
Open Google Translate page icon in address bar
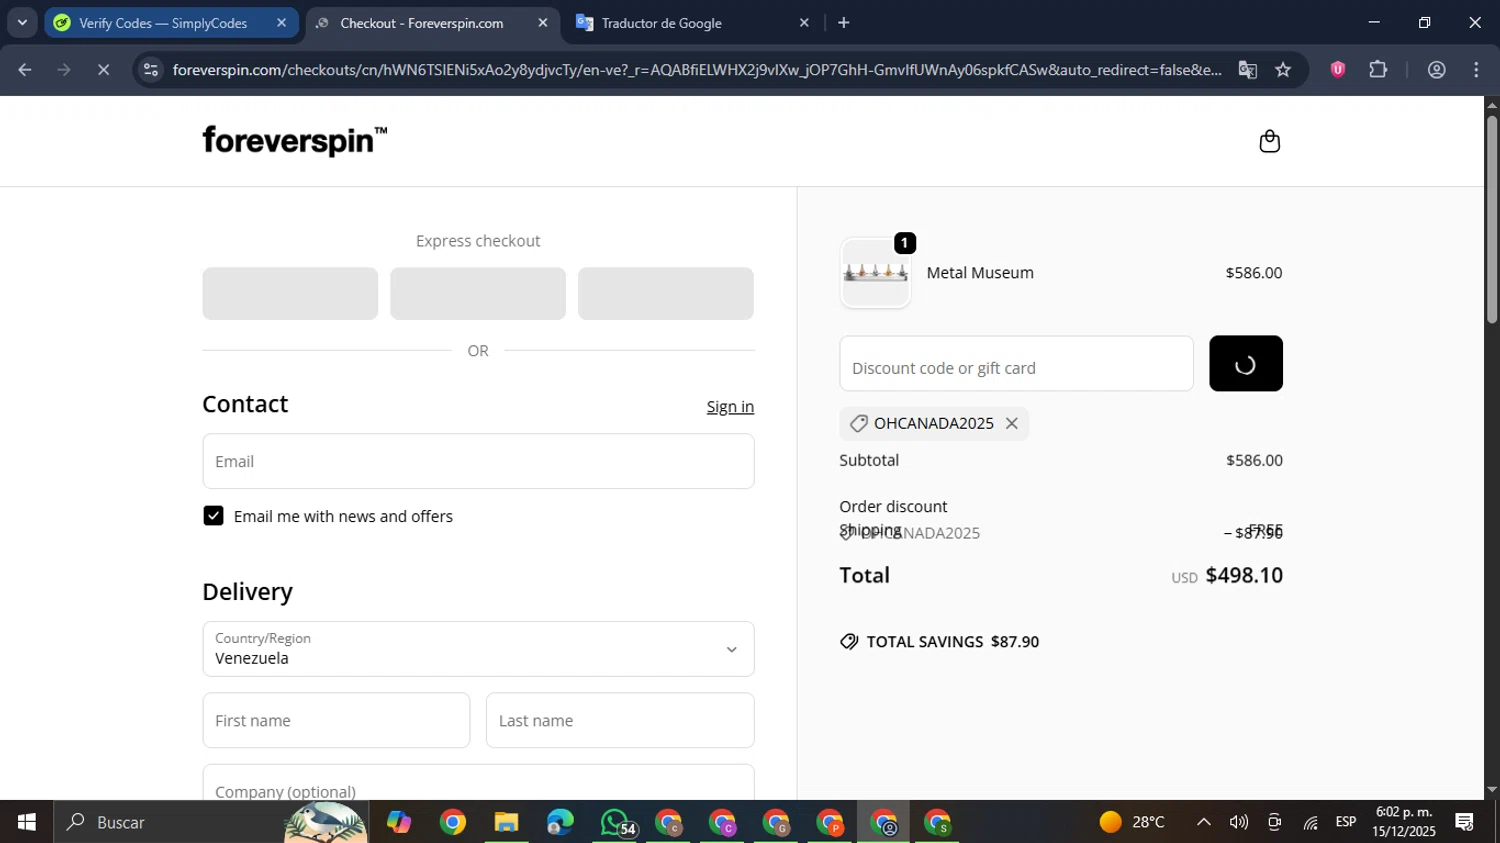[1247, 70]
